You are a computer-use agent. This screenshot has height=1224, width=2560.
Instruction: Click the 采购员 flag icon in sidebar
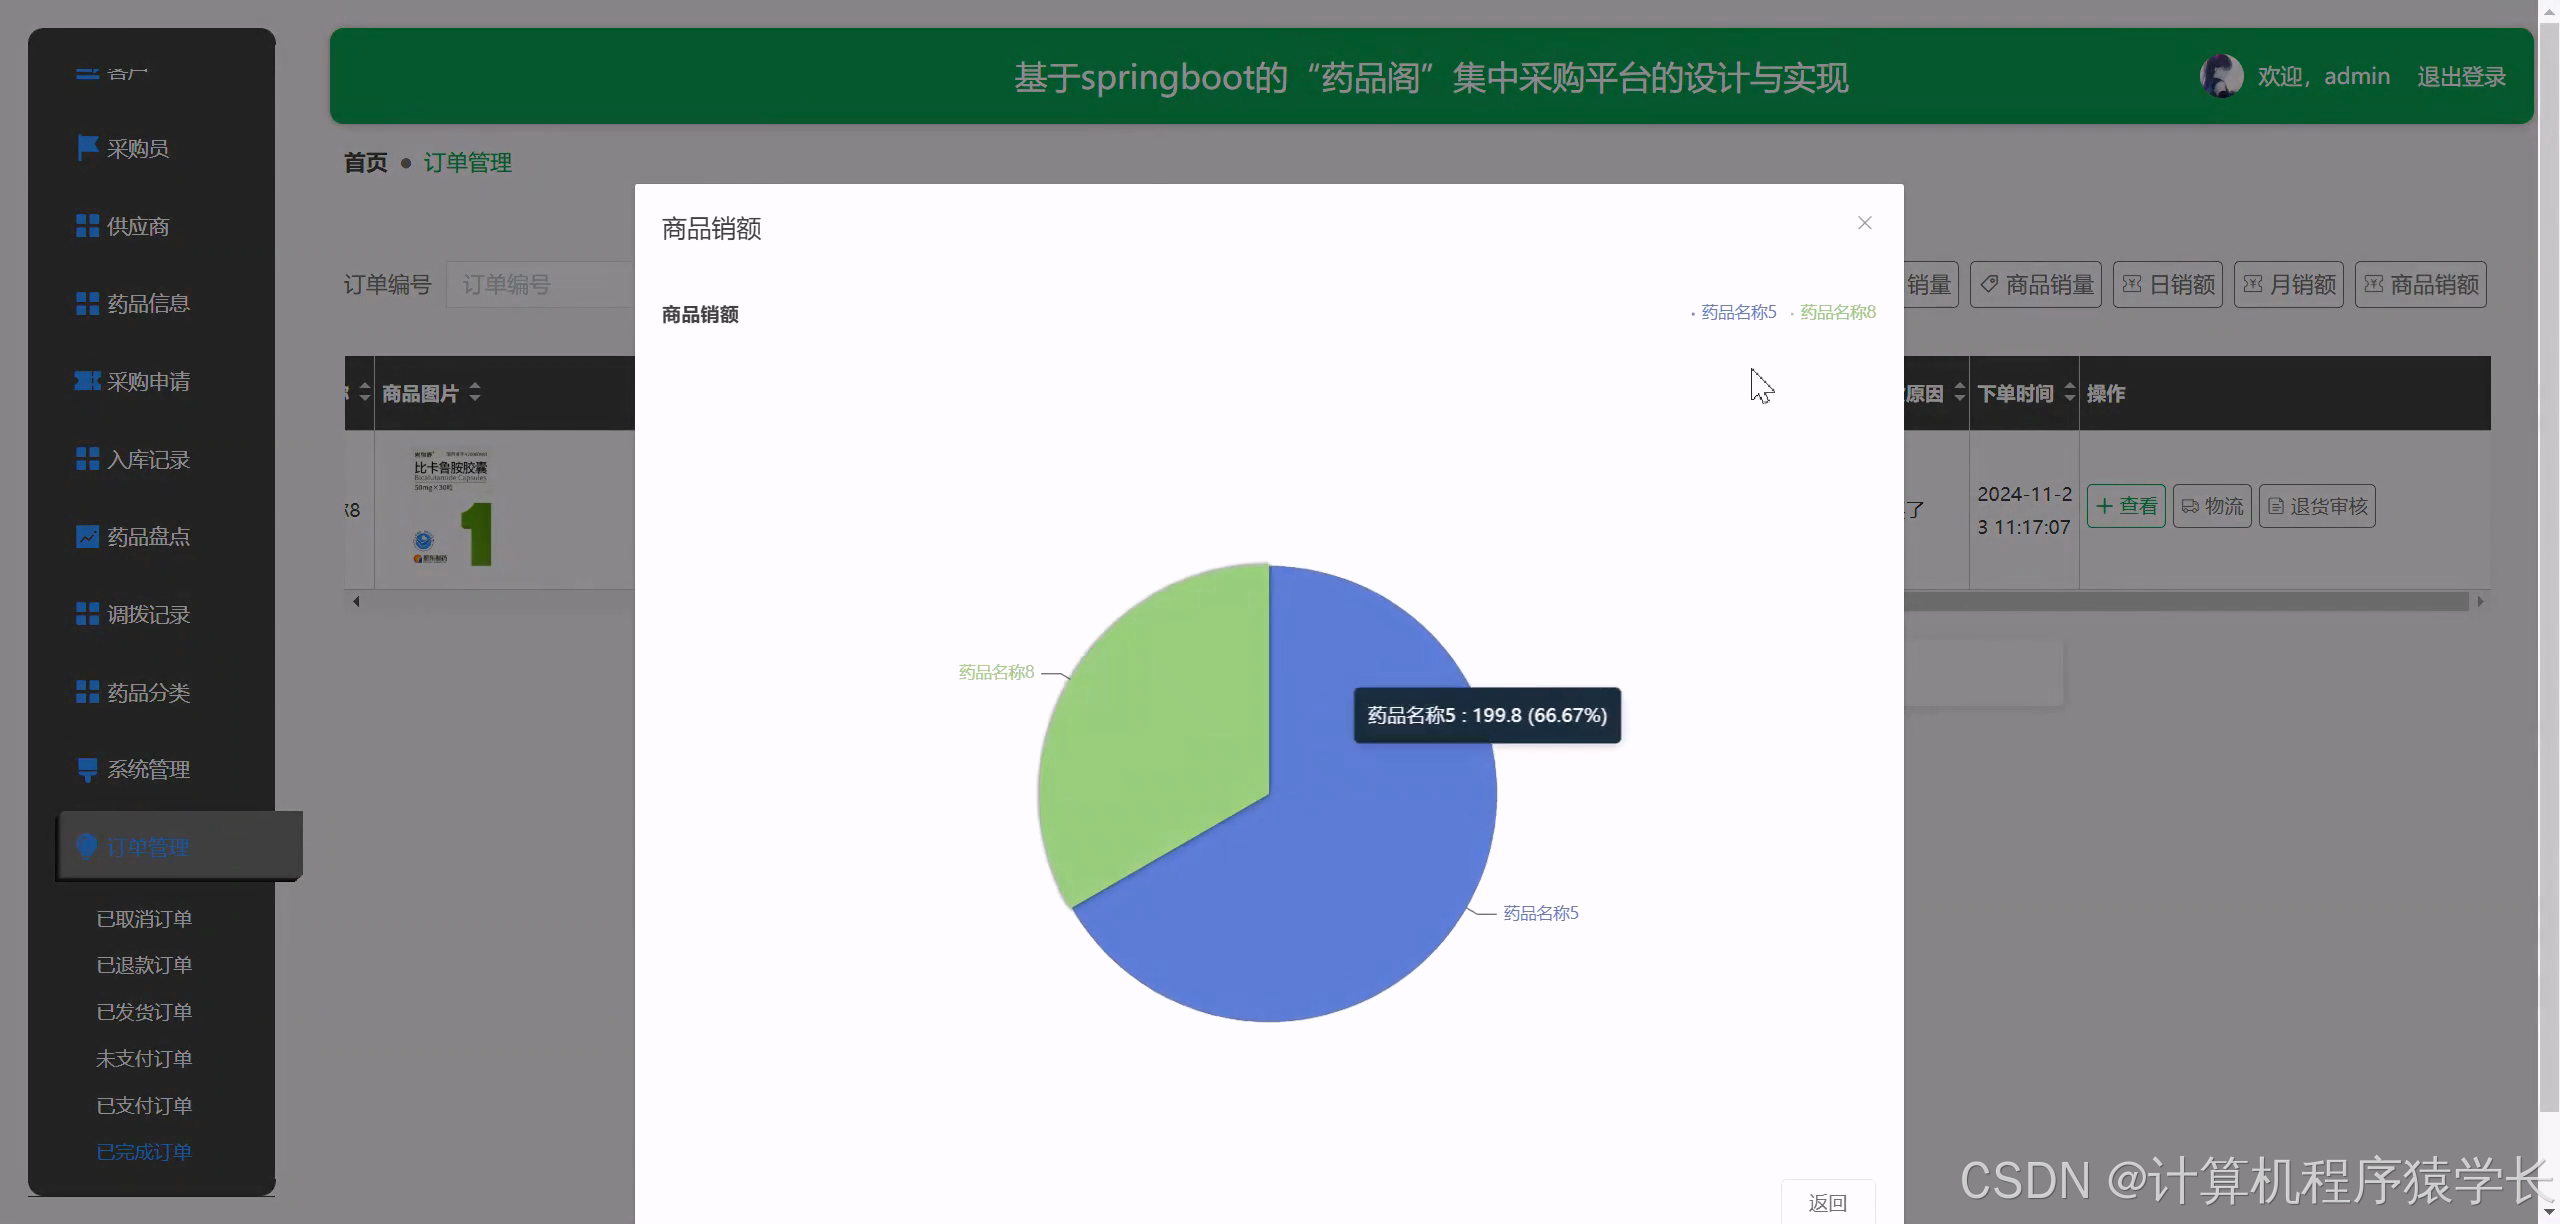click(x=87, y=148)
